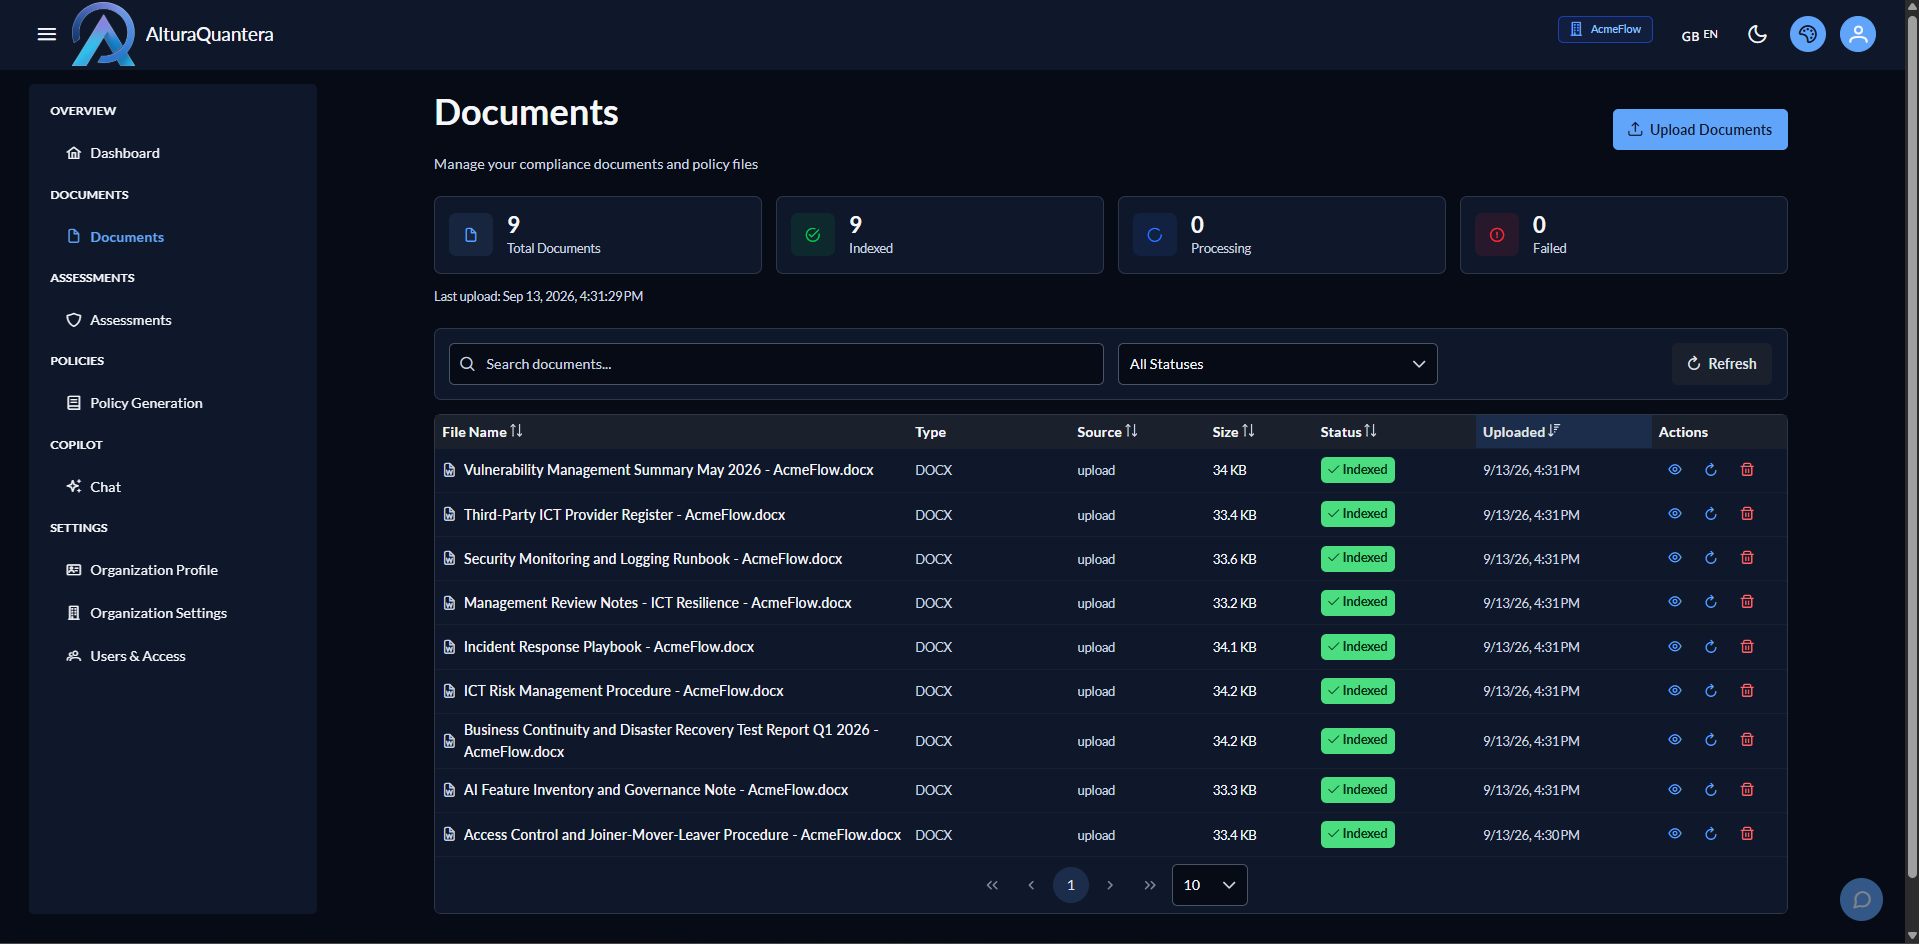Click the AlturaQuantera logo
This screenshot has height=944, width=1919.
coord(103,34)
